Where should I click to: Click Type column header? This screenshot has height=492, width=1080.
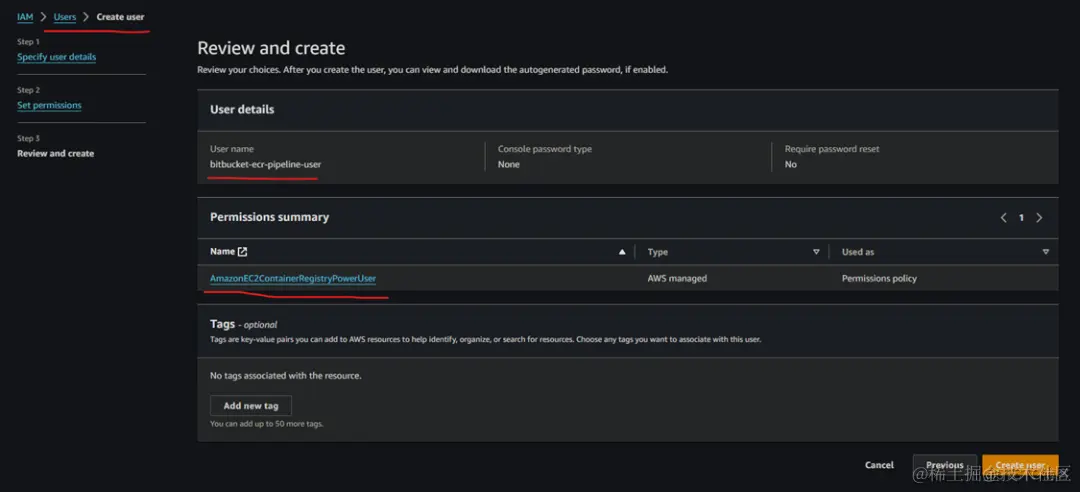pos(658,252)
